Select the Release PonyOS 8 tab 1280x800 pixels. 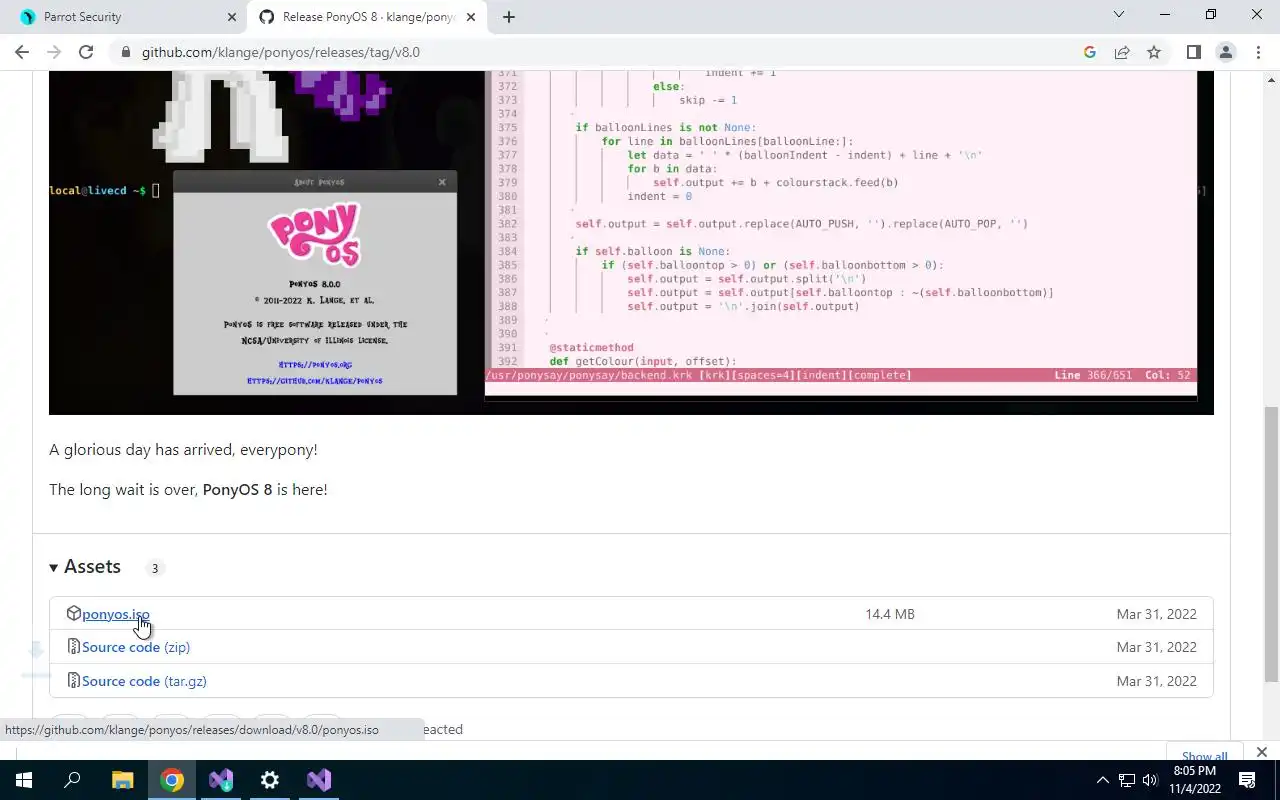click(x=368, y=17)
